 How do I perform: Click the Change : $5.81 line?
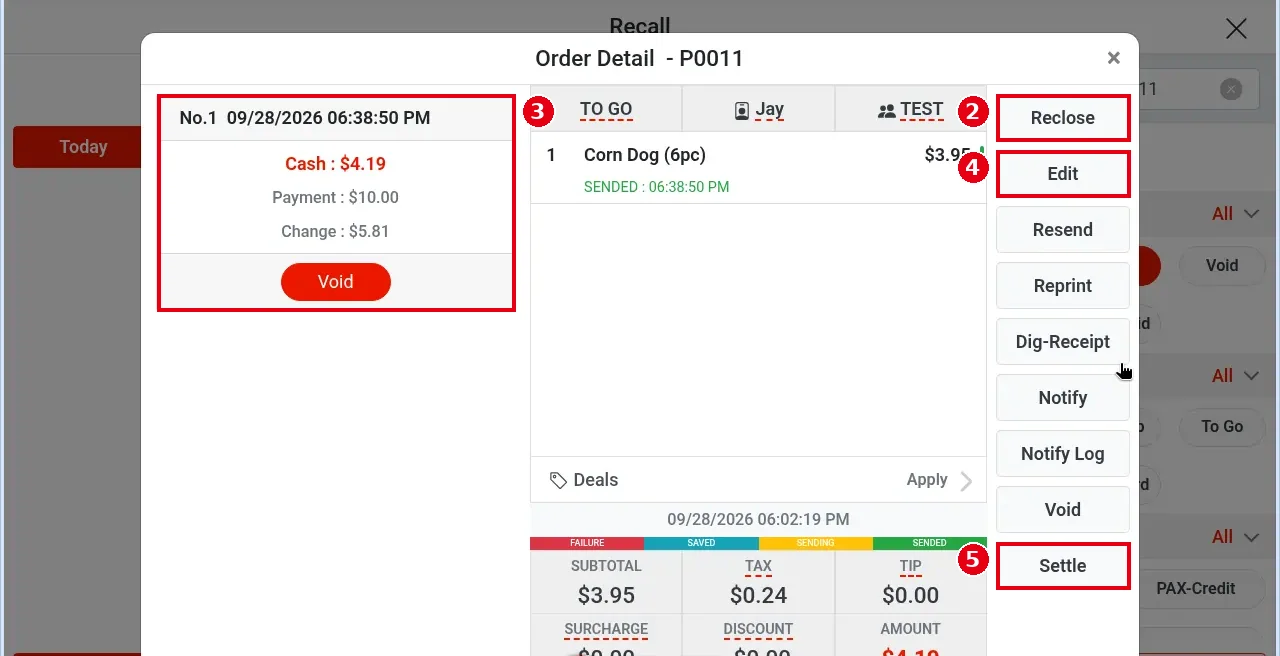tap(336, 232)
